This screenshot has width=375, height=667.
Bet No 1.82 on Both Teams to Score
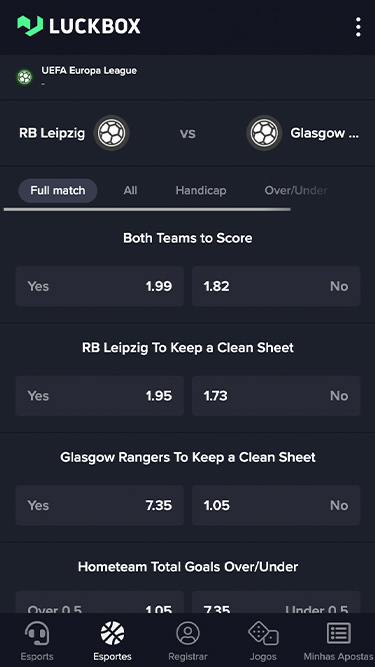(276, 286)
